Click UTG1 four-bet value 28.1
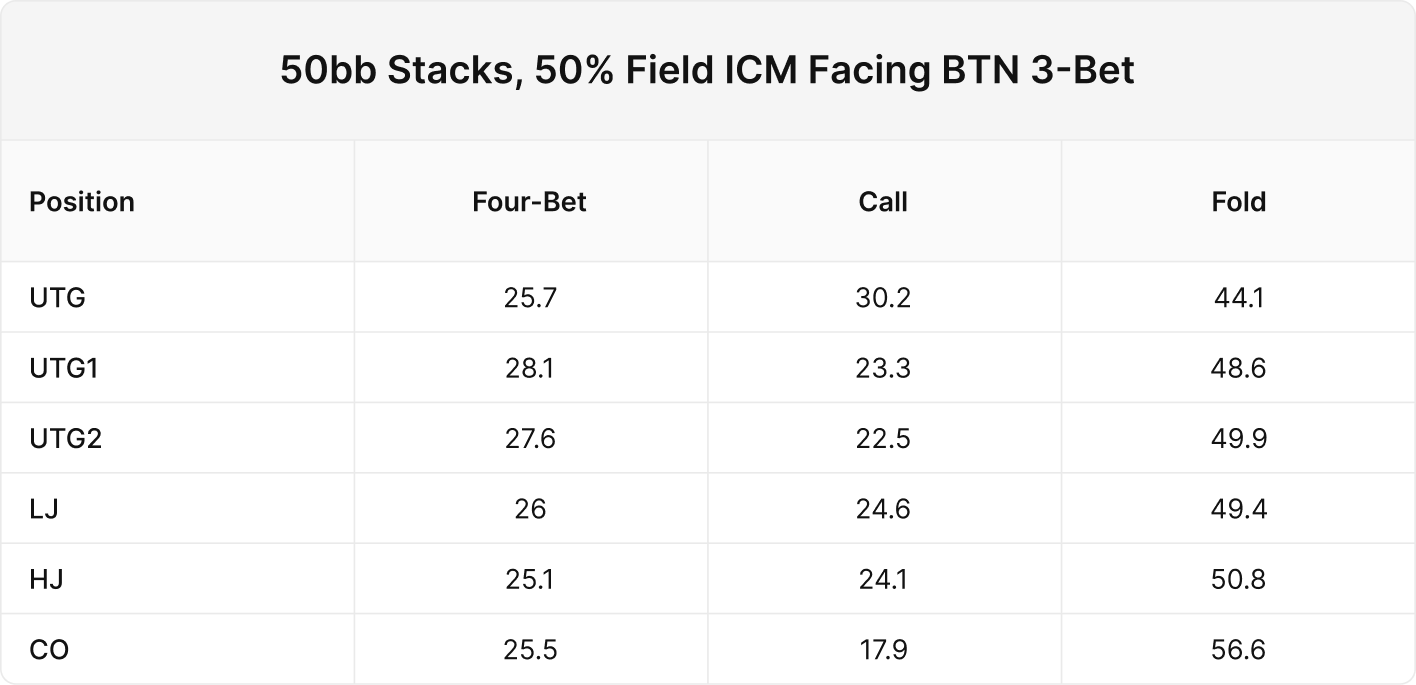The width and height of the screenshot is (1416, 685). pyautogui.click(x=530, y=369)
